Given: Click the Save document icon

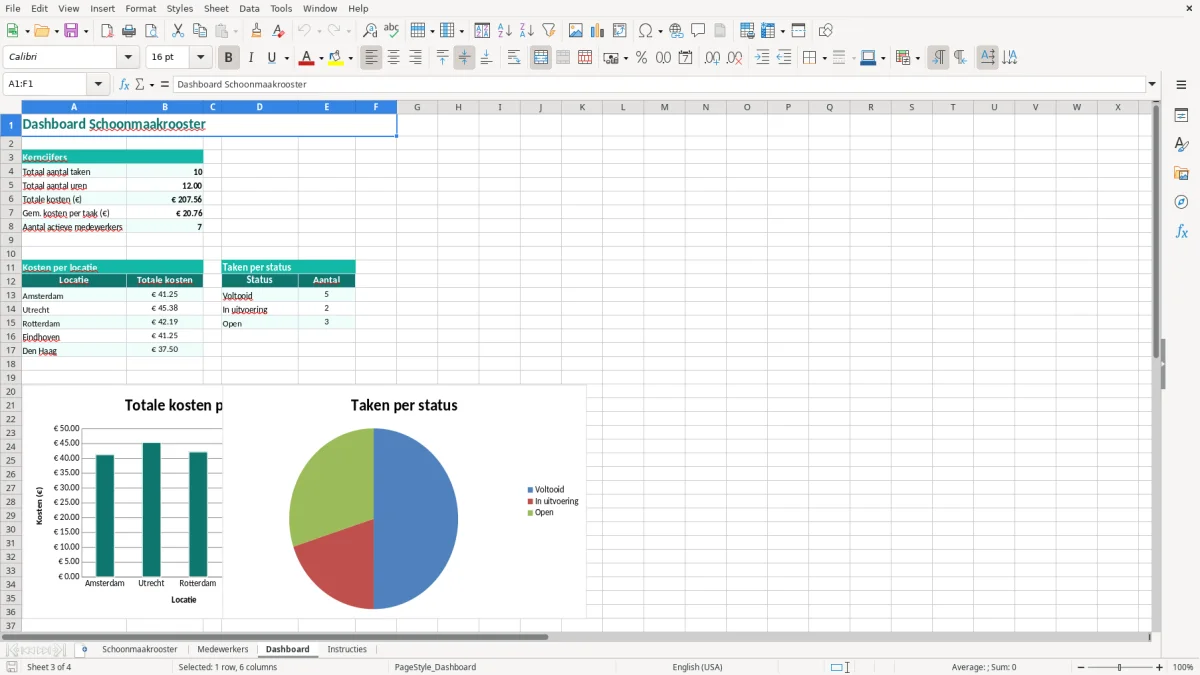Looking at the screenshot, I should (71, 31).
